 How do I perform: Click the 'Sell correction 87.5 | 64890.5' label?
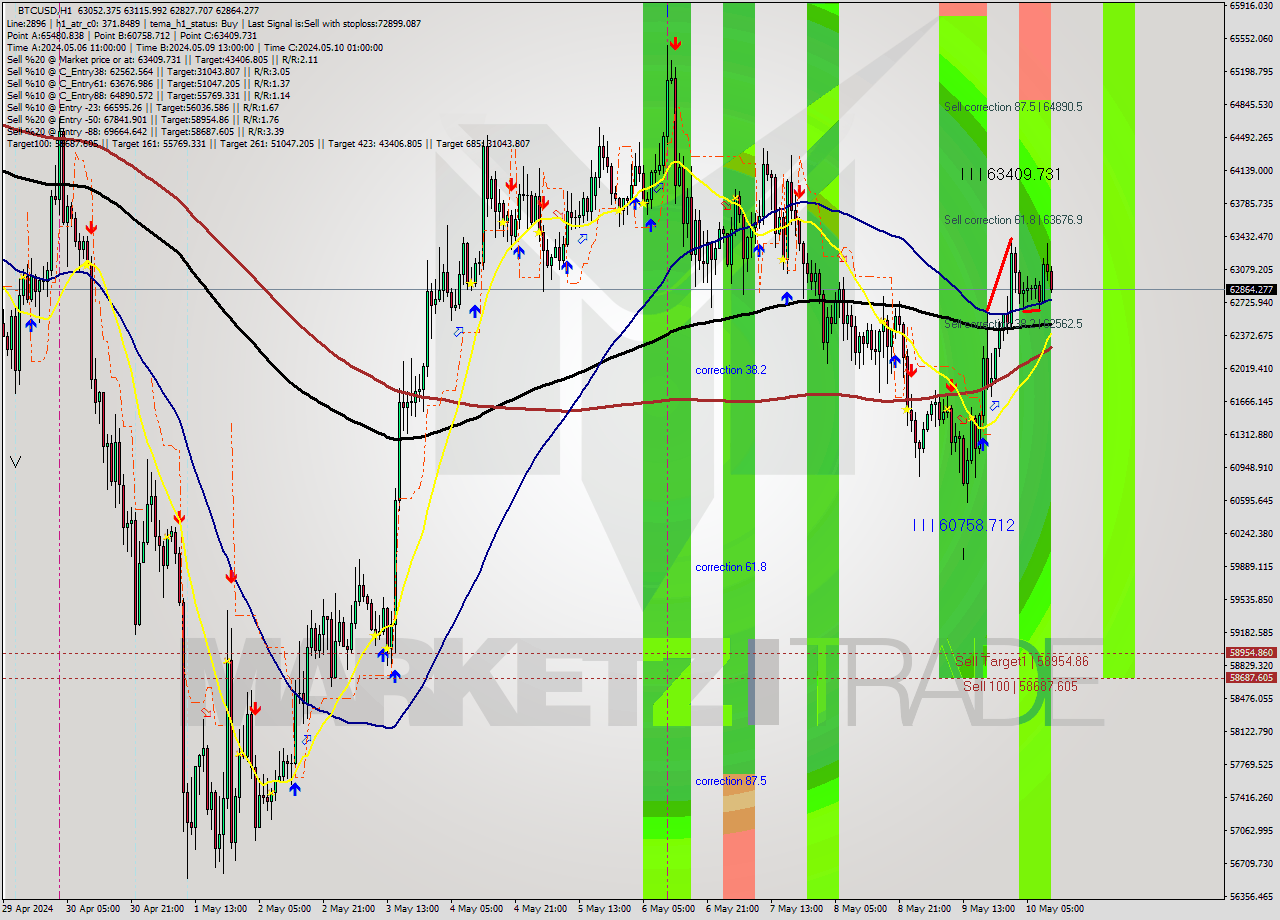point(1013,106)
